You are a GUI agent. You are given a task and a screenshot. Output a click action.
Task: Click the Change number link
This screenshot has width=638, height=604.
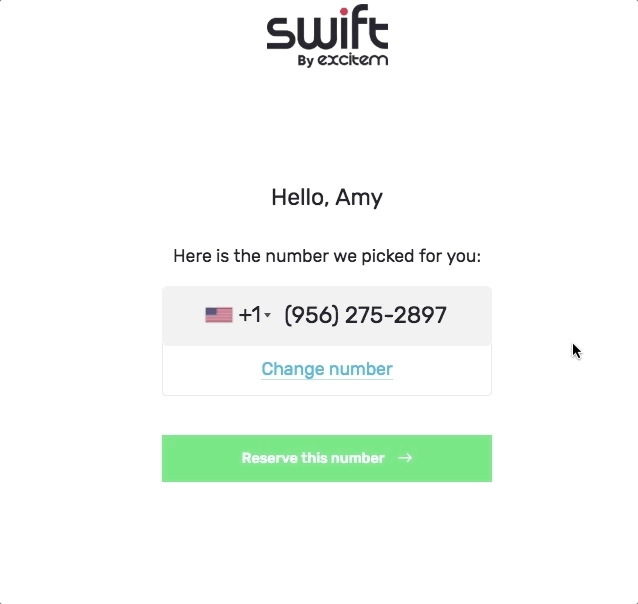327,369
